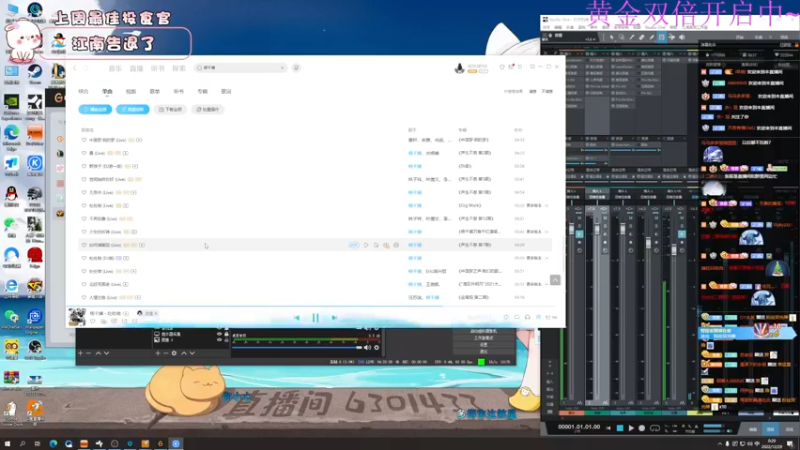800x450 pixels.
Task: Skip to the previous track
Action: tap(297, 318)
